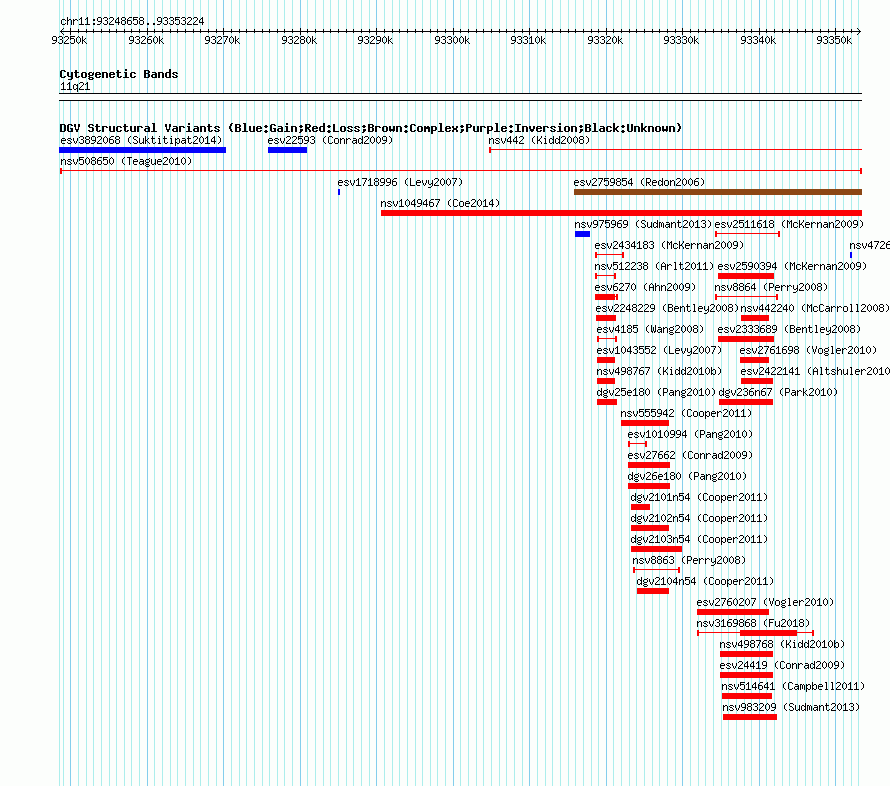Open nsv498767 (Kidd2010b) variant
The width and height of the screenshot is (890, 786).
659,371
